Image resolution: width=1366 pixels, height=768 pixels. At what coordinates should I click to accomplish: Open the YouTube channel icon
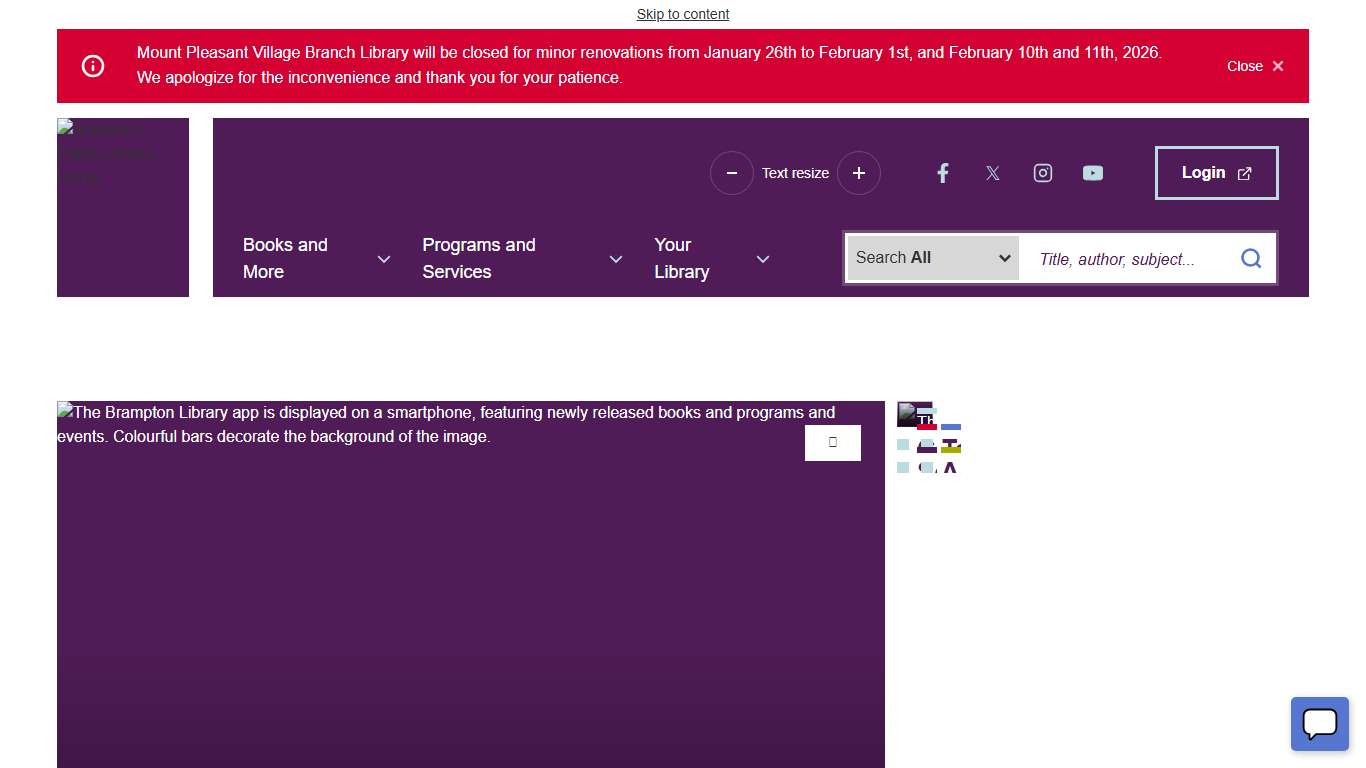pyautogui.click(x=1092, y=173)
